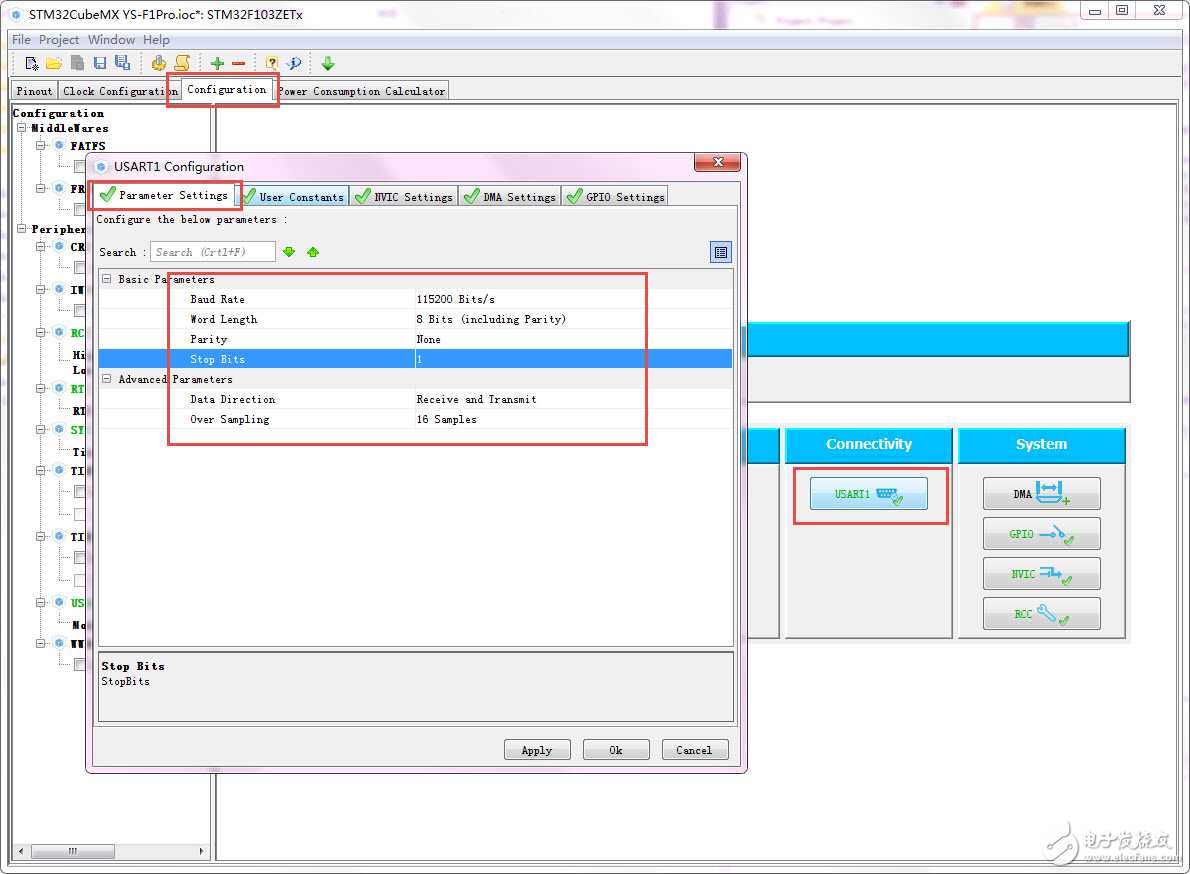Click the '16 Samples' over sampling value
Screen dimensions: 1190x874
(x=446, y=419)
